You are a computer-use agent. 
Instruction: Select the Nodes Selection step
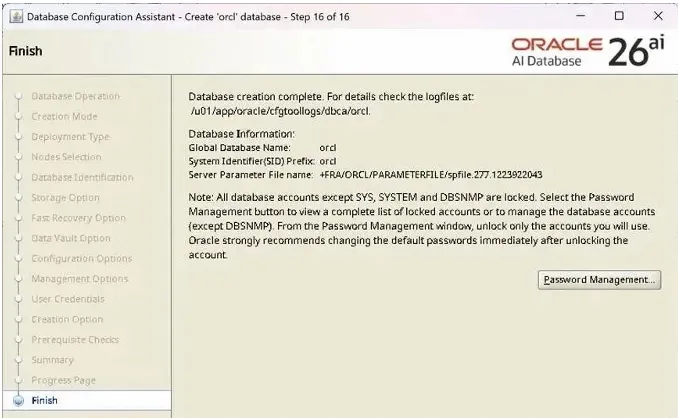[x=66, y=157]
